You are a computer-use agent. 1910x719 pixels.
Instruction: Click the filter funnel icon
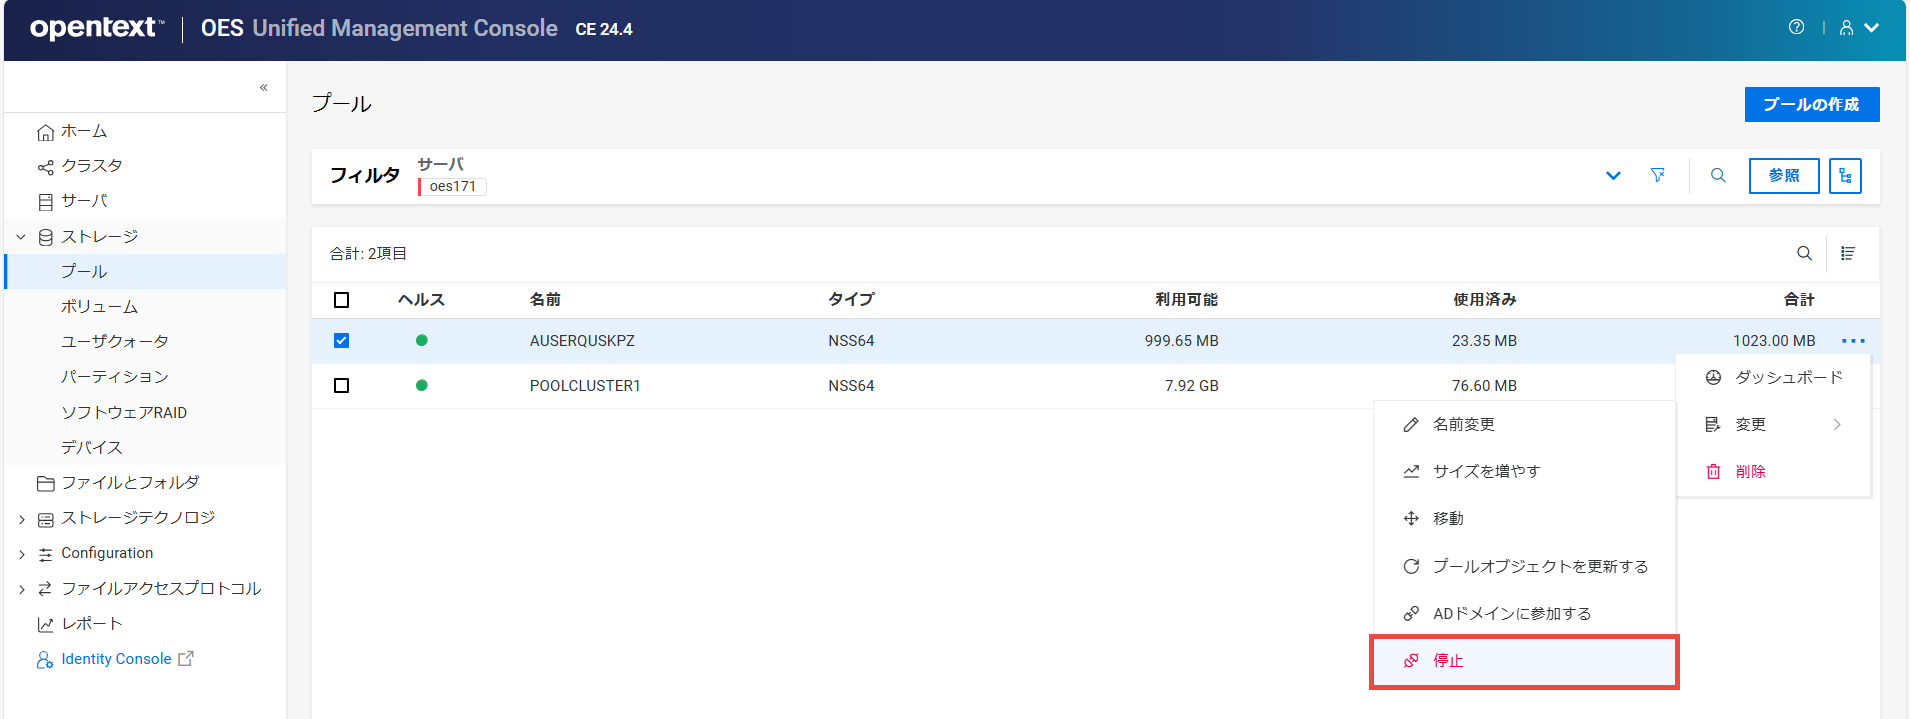(x=1658, y=176)
